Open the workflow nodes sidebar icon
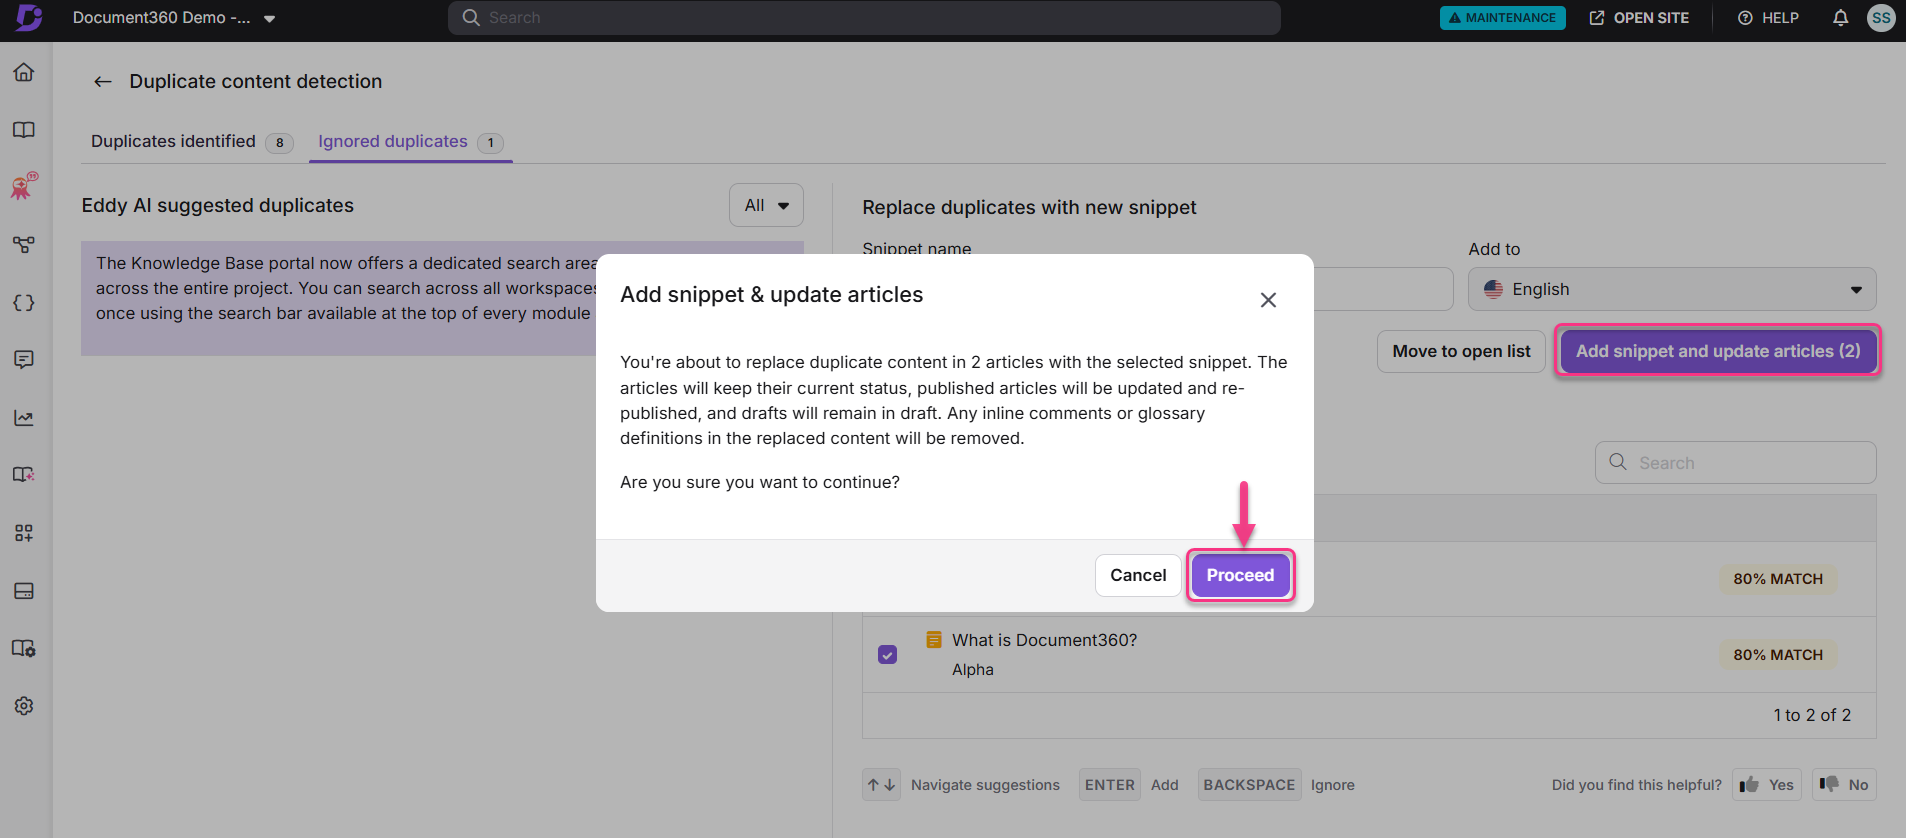 (24, 244)
